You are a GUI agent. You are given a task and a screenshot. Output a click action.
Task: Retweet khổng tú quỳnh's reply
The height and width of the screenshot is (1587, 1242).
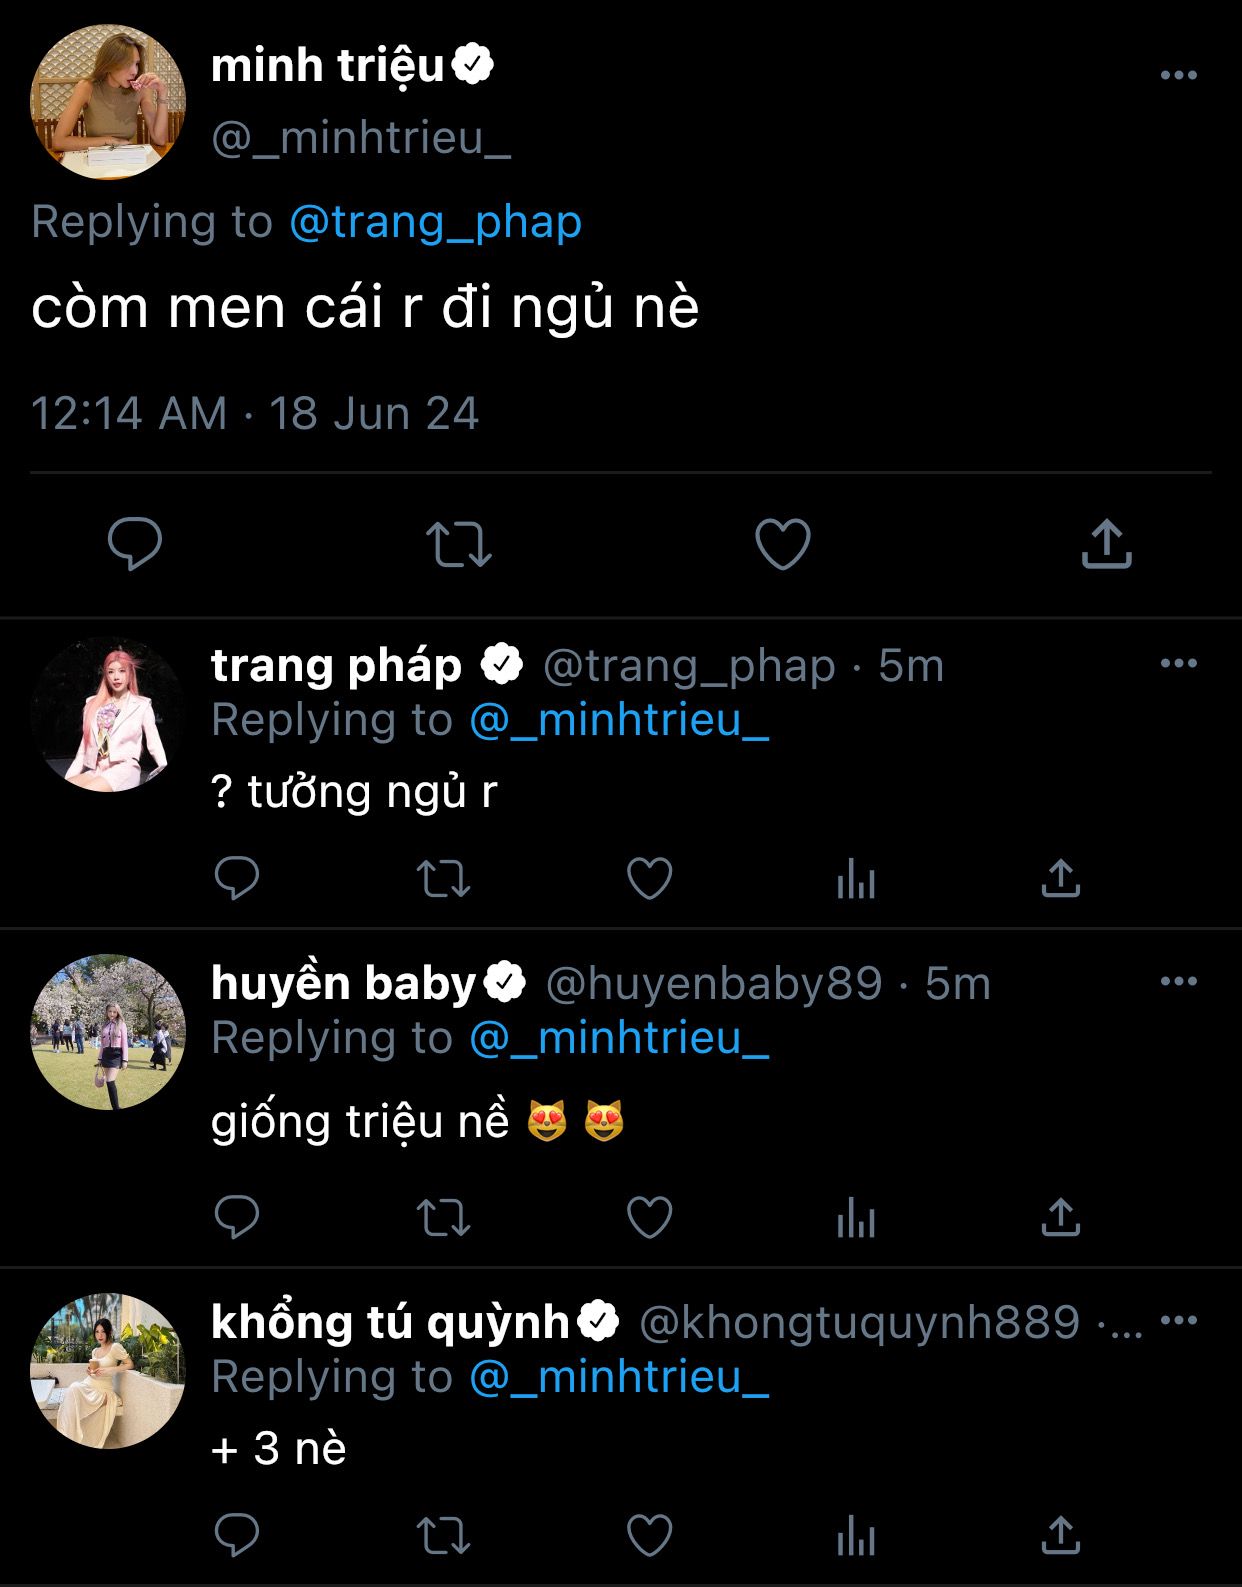tap(443, 1536)
